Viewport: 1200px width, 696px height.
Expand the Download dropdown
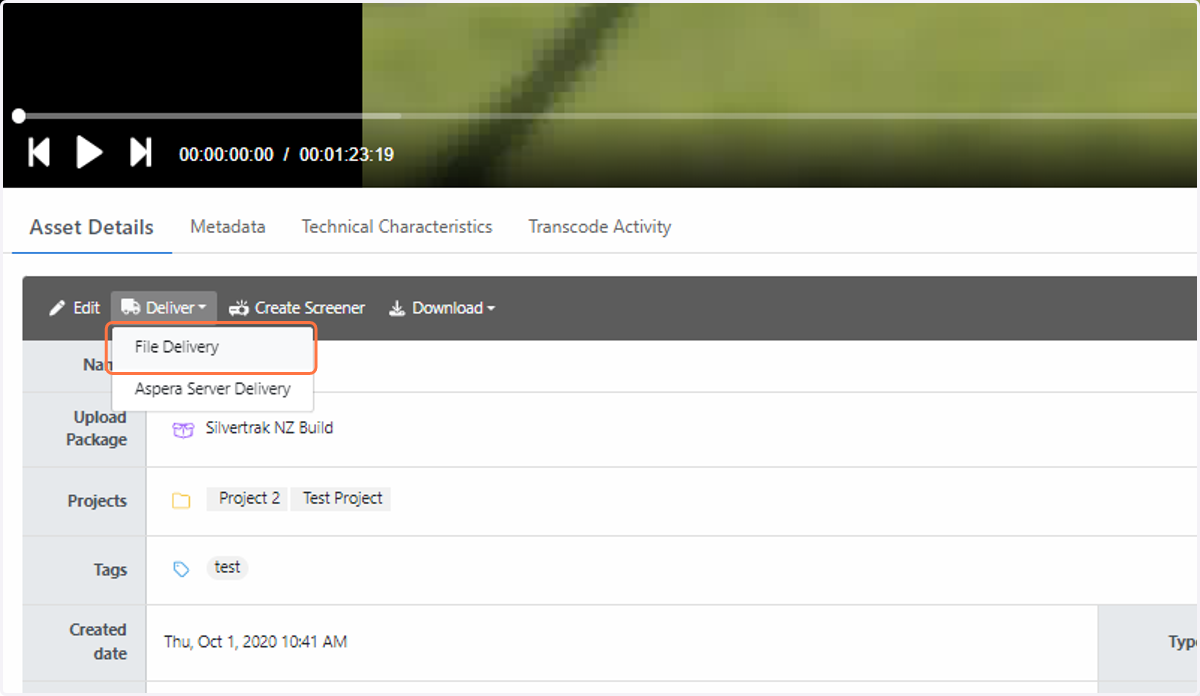[441, 308]
